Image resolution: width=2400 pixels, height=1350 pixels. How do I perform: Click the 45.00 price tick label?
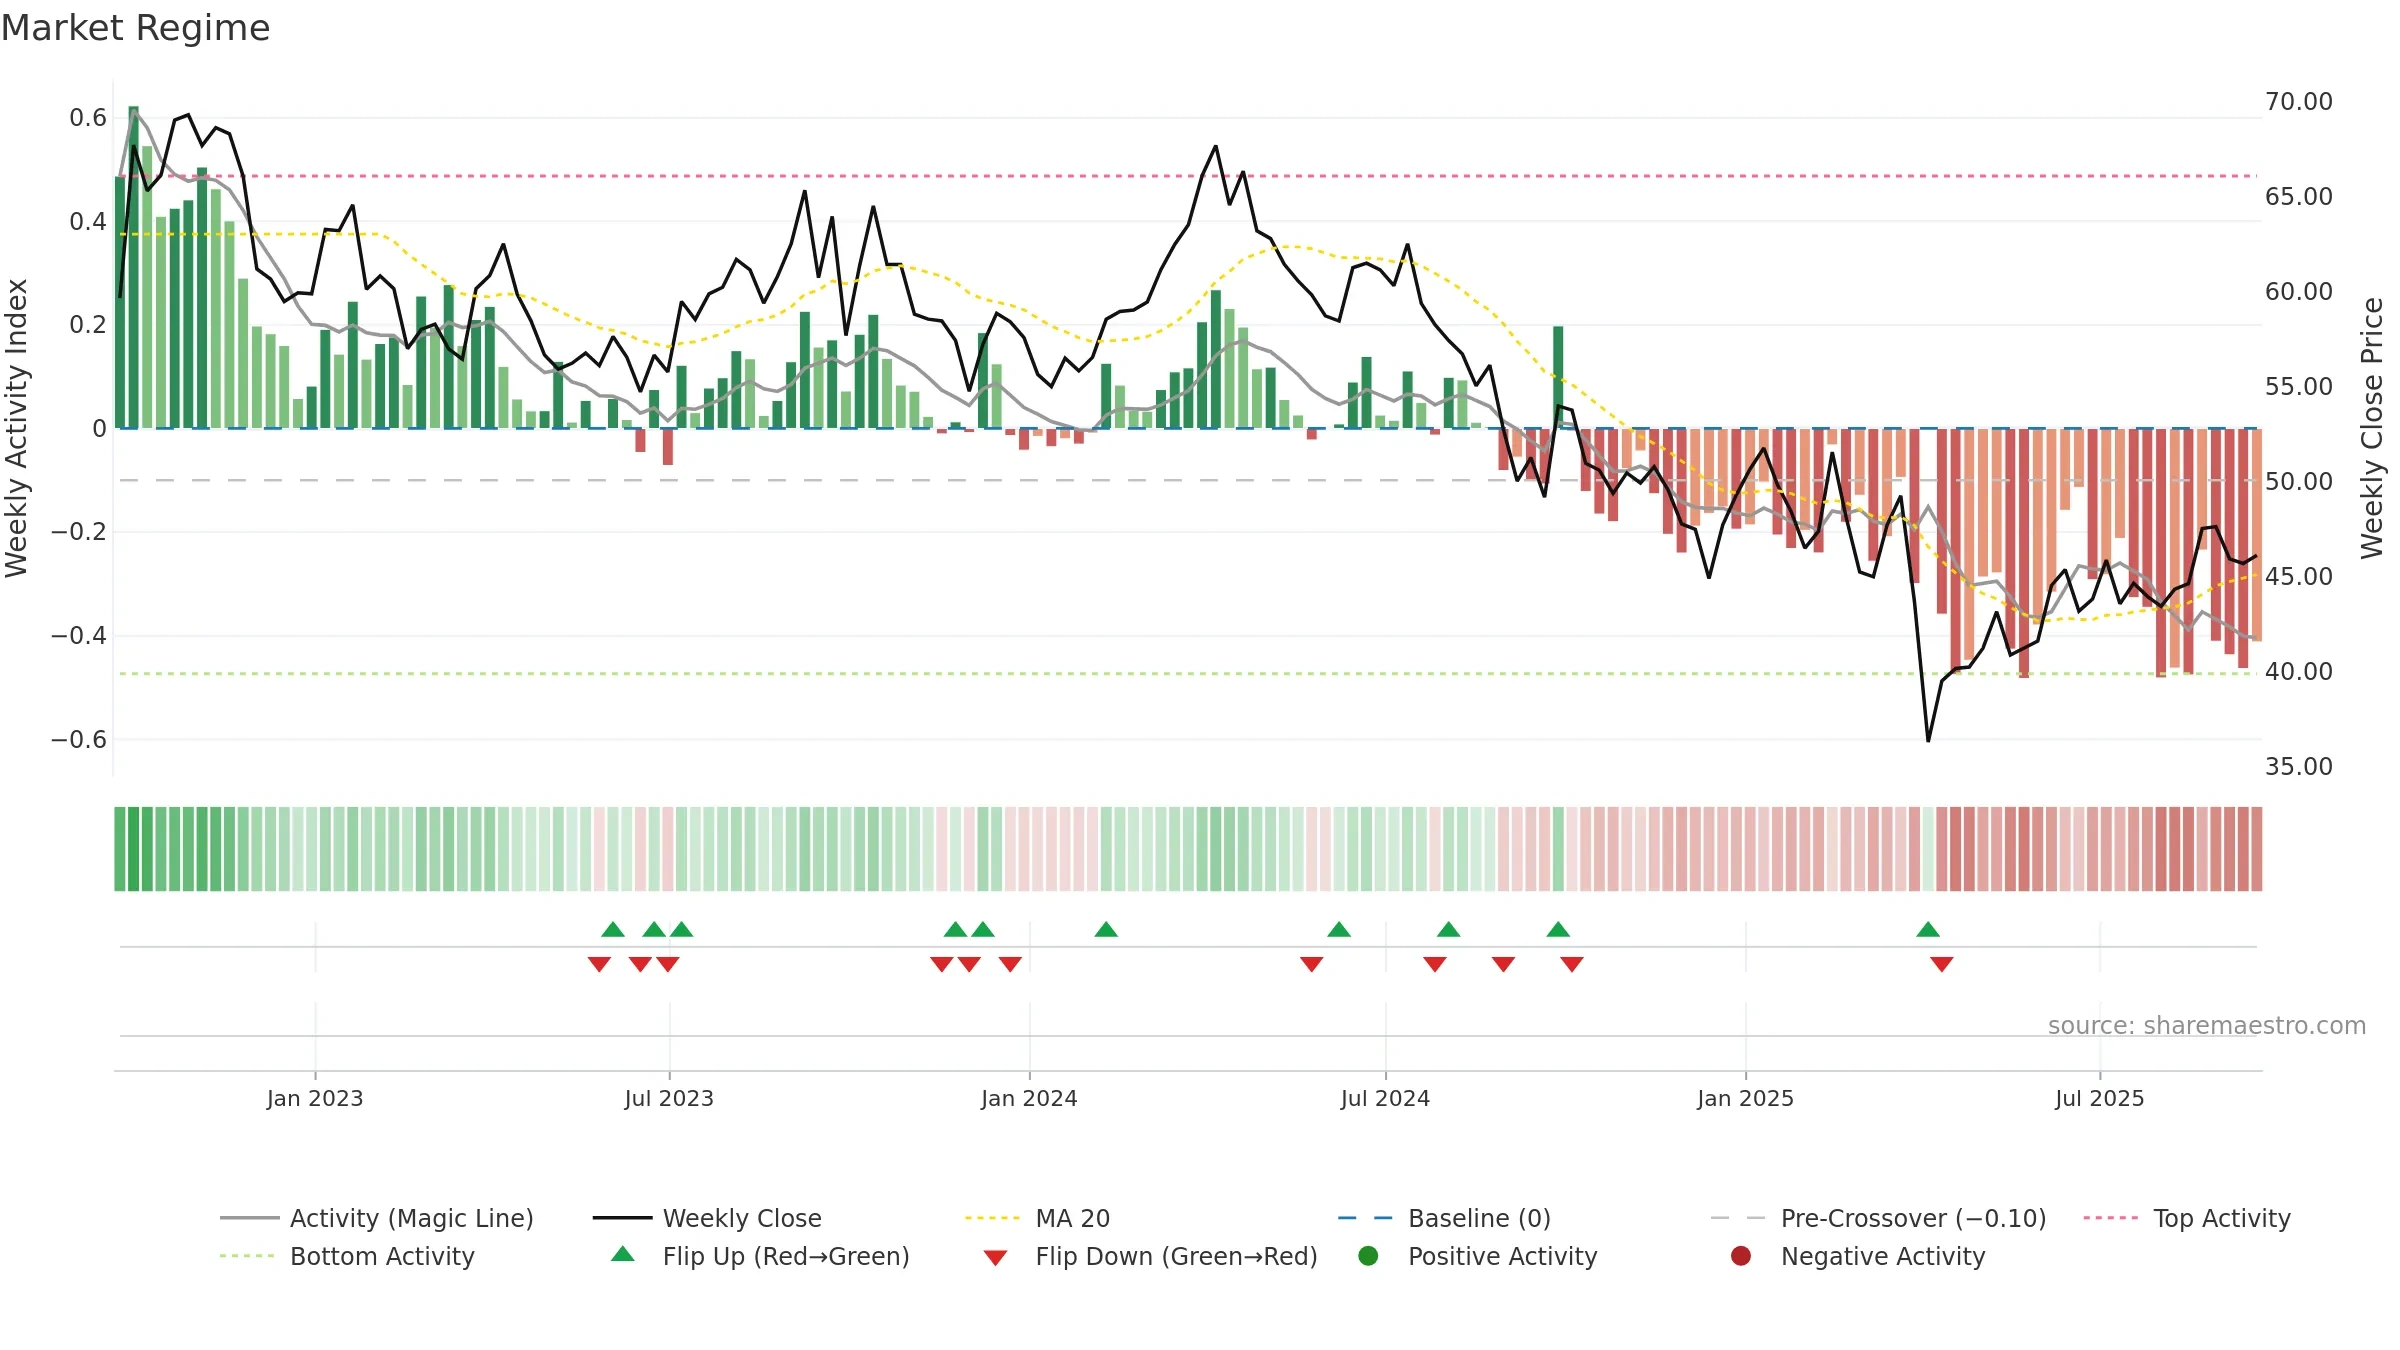tap(2299, 577)
